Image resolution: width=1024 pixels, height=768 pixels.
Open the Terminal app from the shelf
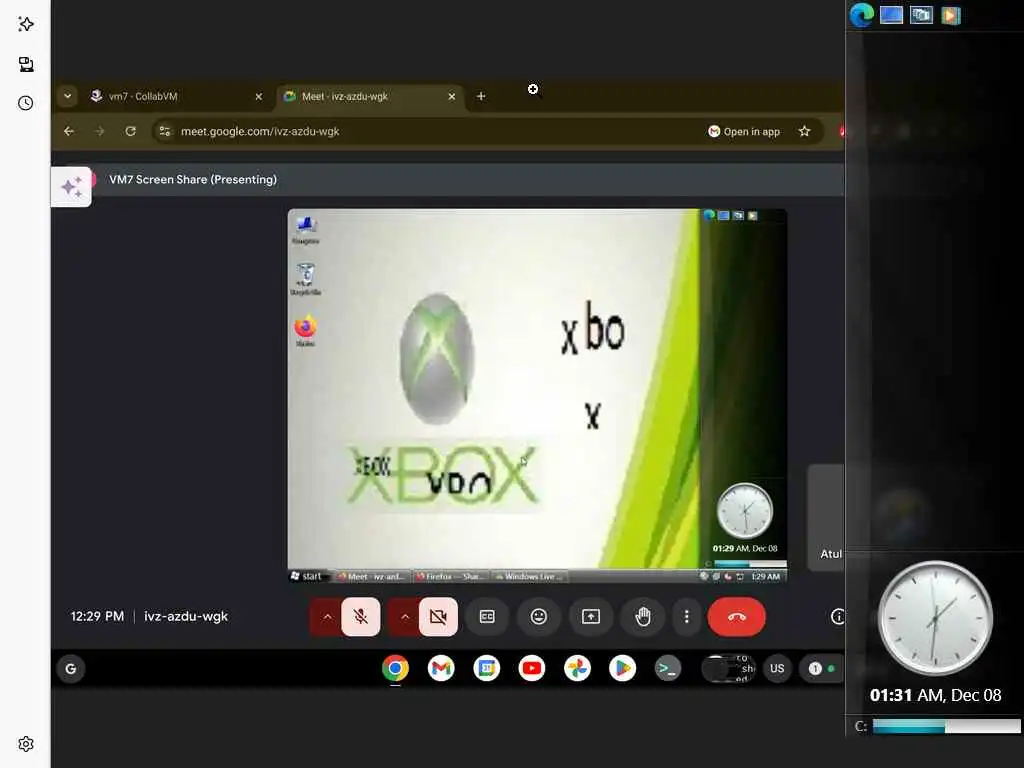tap(667, 669)
